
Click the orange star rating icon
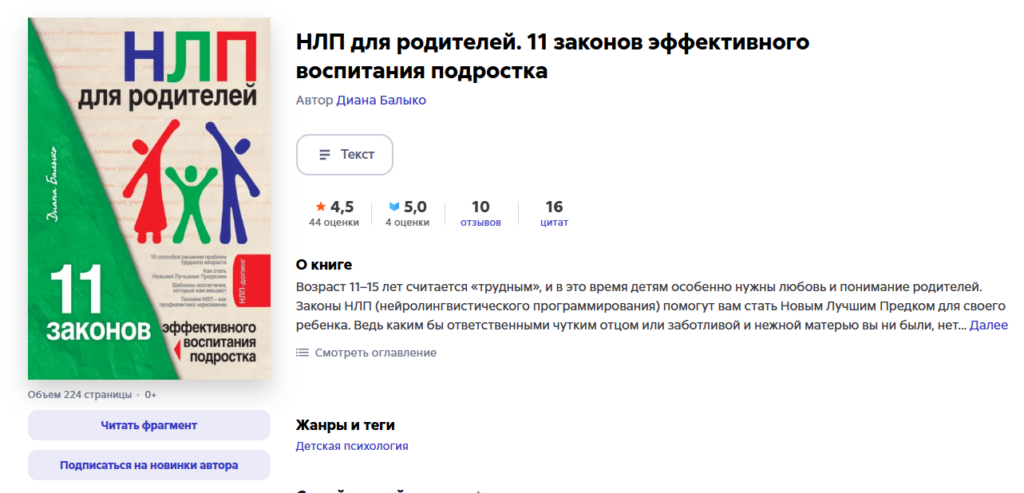[x=320, y=207]
